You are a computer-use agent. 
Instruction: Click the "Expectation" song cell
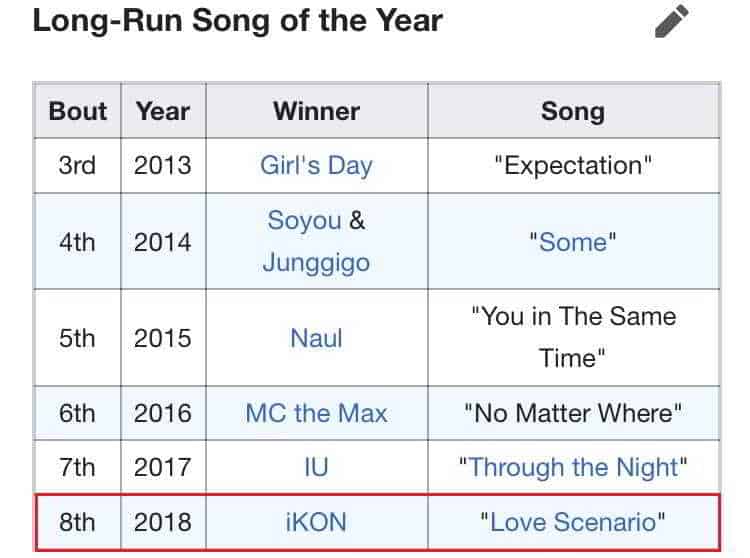tap(573, 165)
